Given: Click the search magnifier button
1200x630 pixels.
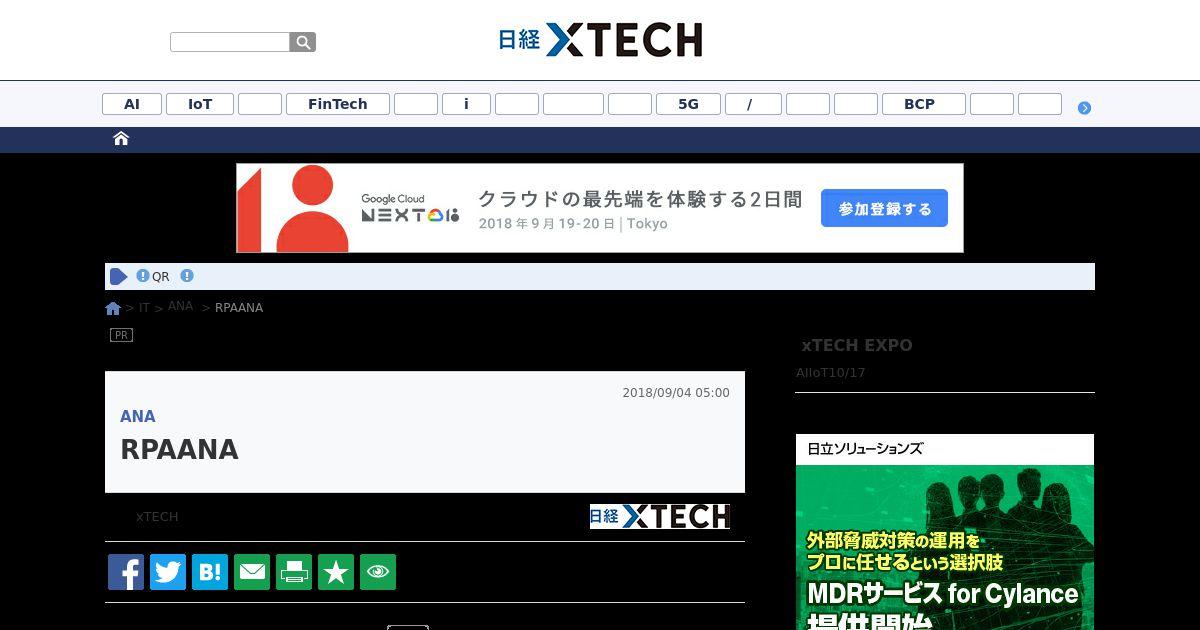Looking at the screenshot, I should [303, 42].
